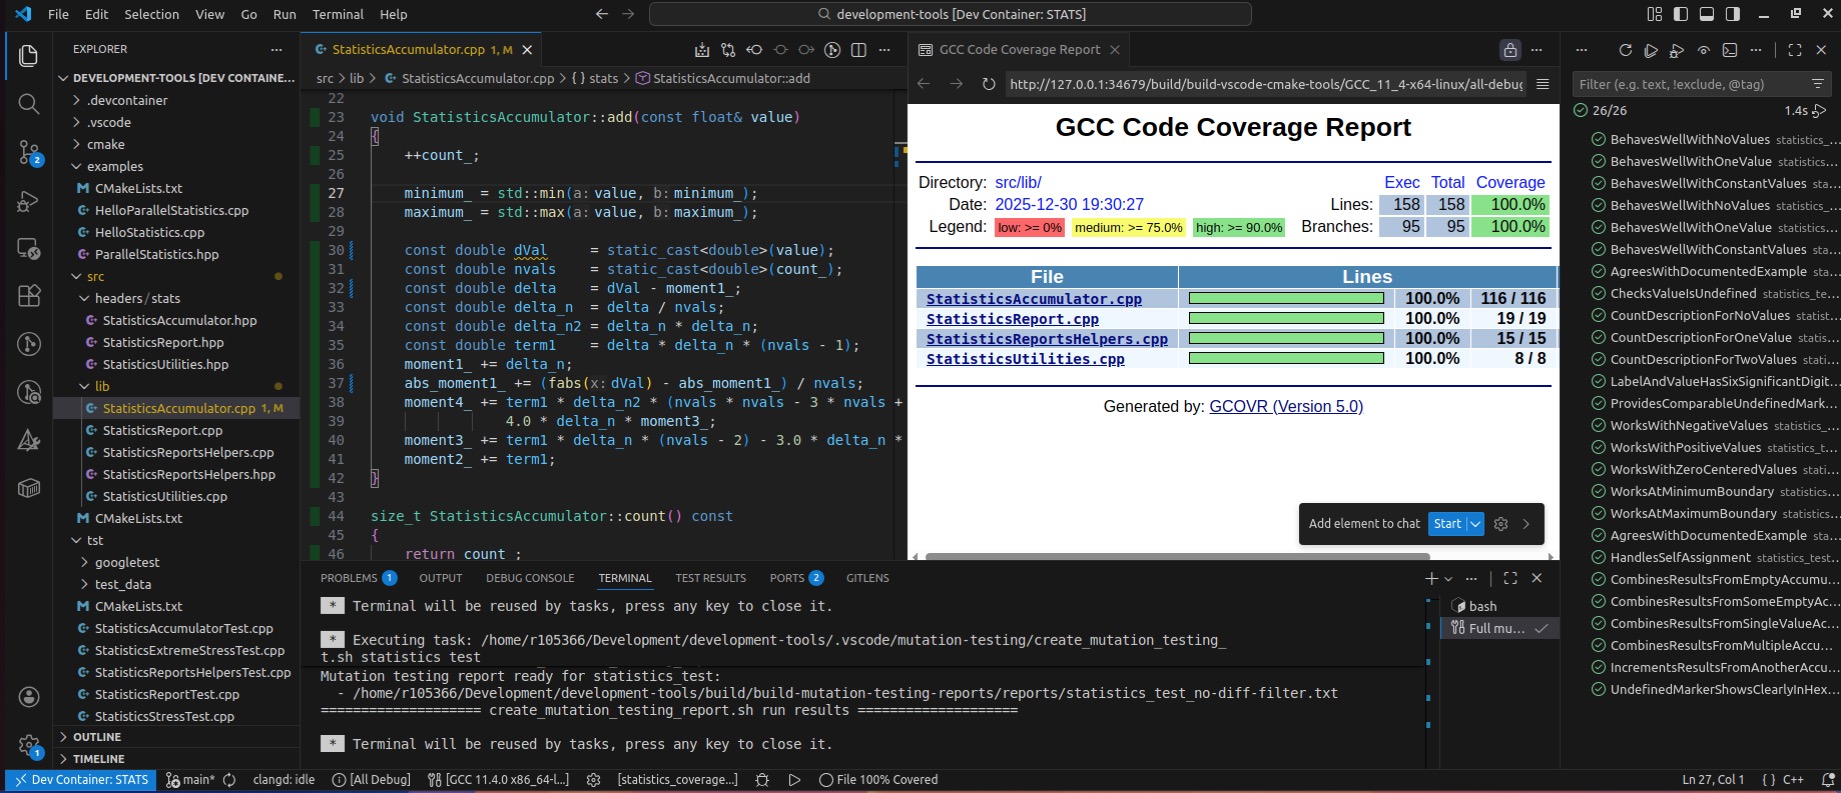Click the Open Changes icon in editor toolbar
This screenshot has height=793, width=1841.
(728, 50)
